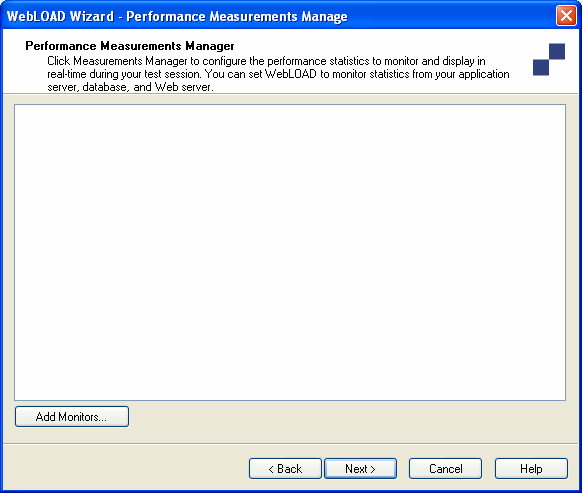Click inside the empty monitors list area
The width and height of the screenshot is (583, 493).
click(x=290, y=252)
